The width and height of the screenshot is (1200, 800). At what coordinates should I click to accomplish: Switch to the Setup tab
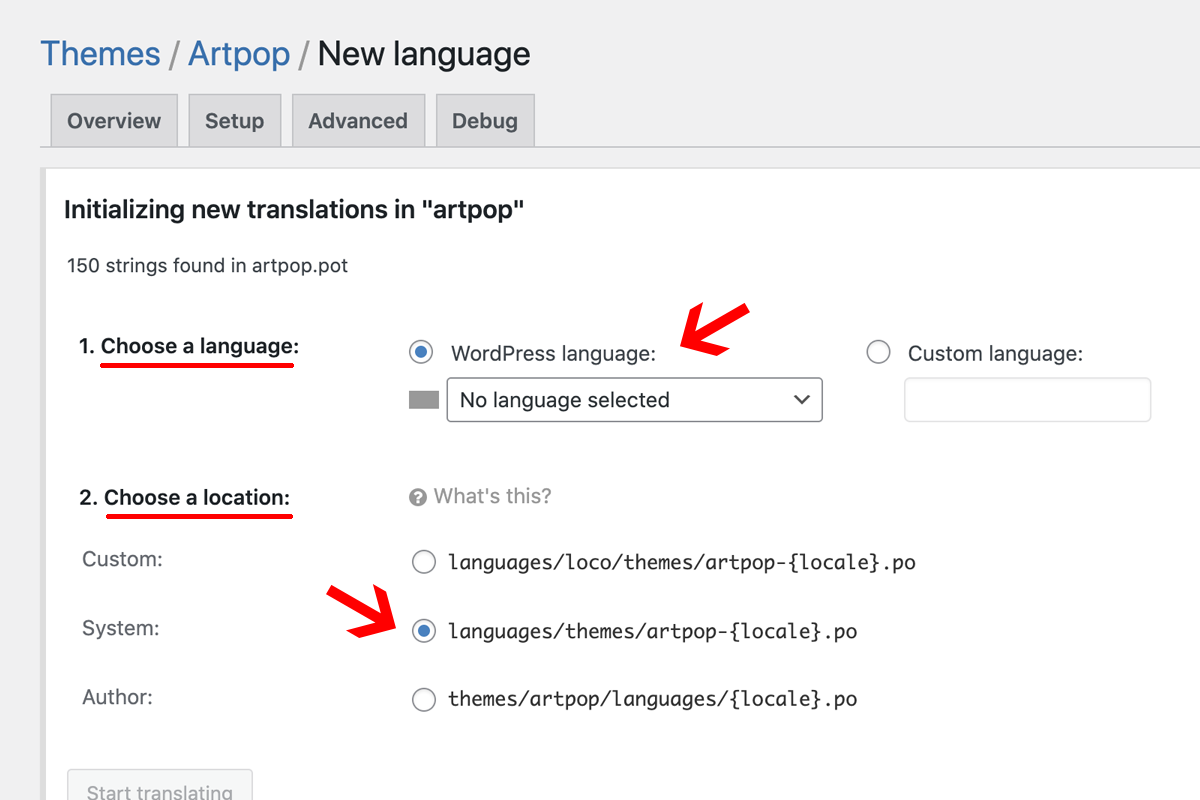(x=234, y=121)
